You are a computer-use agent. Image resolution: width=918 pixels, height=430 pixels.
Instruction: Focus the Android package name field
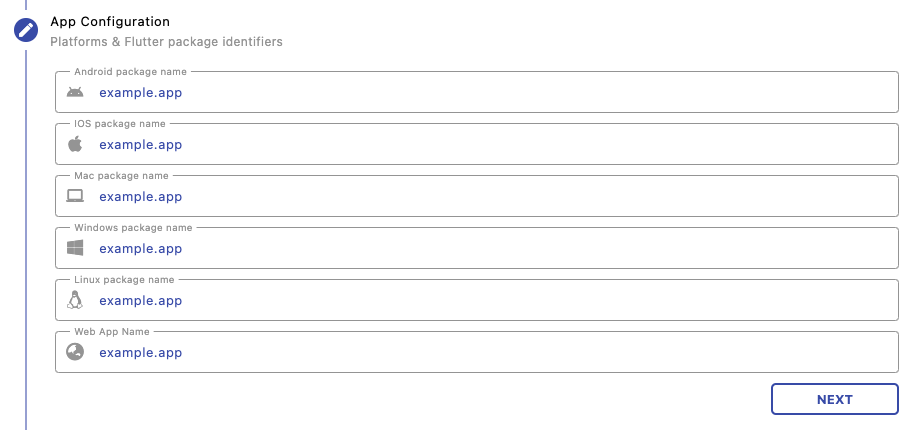point(490,93)
